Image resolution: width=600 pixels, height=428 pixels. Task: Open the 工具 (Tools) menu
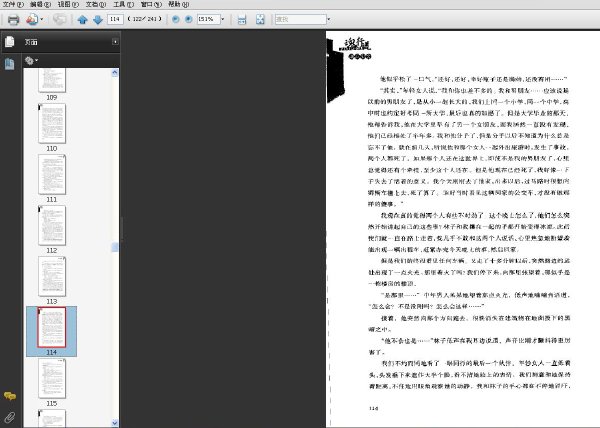click(123, 4)
